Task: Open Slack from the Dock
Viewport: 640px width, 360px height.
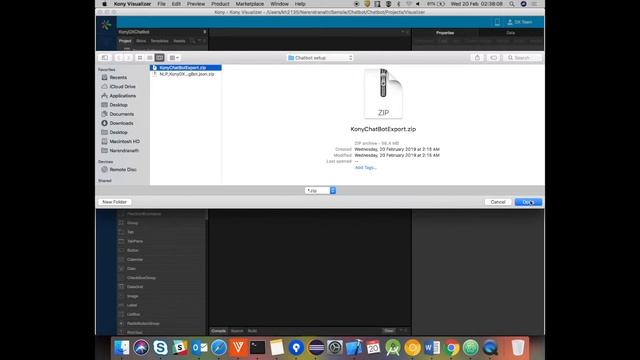Action: pos(180,348)
